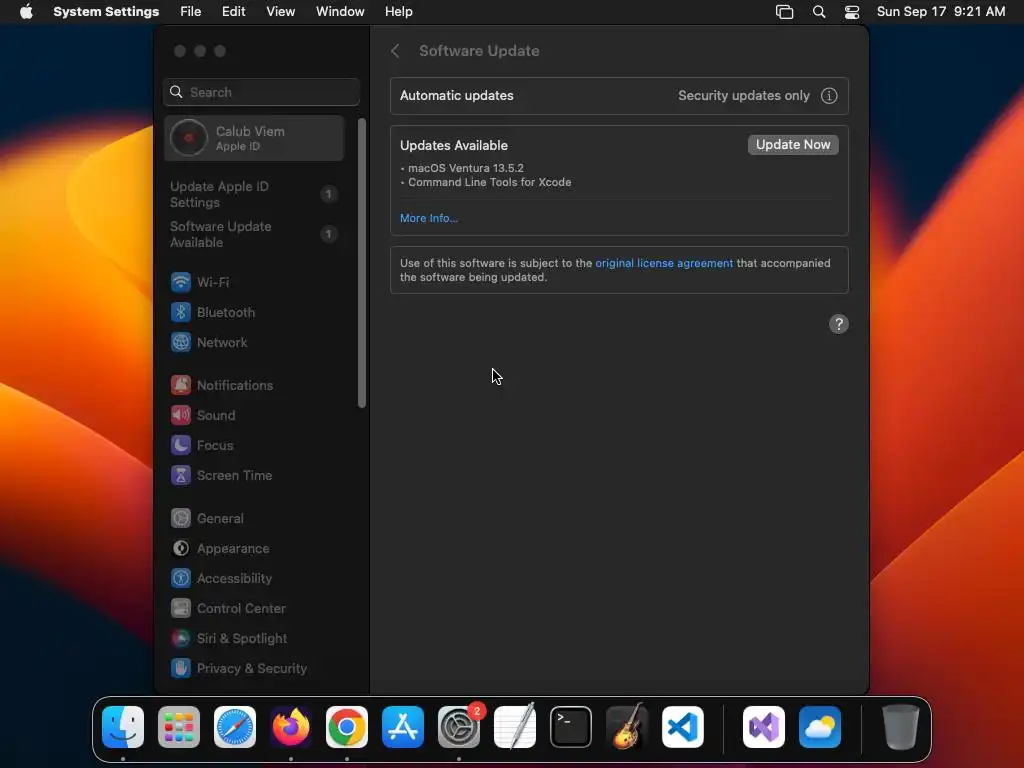Open the Edit menu
The image size is (1024, 768).
coord(234,12)
